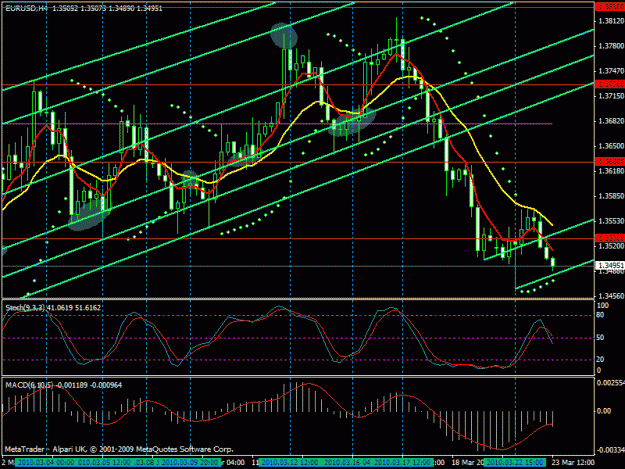The height and width of the screenshot is (469, 625).
Task: Select the 1.38120 price scale label
Action: [609, 21]
